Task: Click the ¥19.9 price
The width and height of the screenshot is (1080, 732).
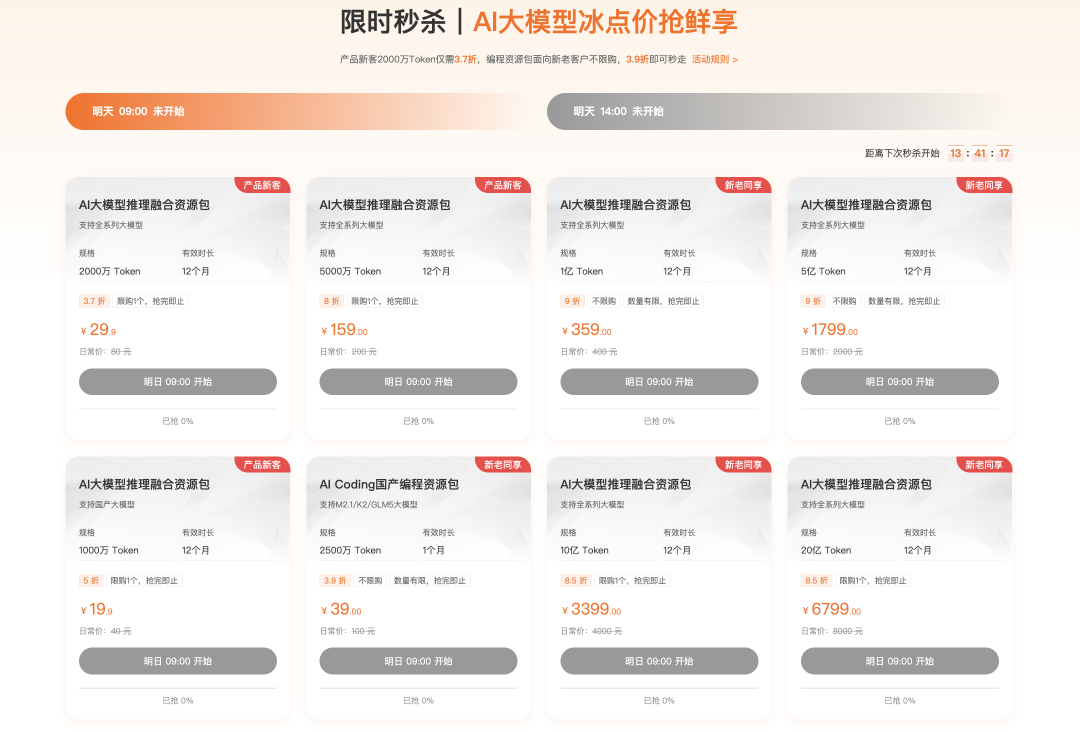Action: click(96, 609)
